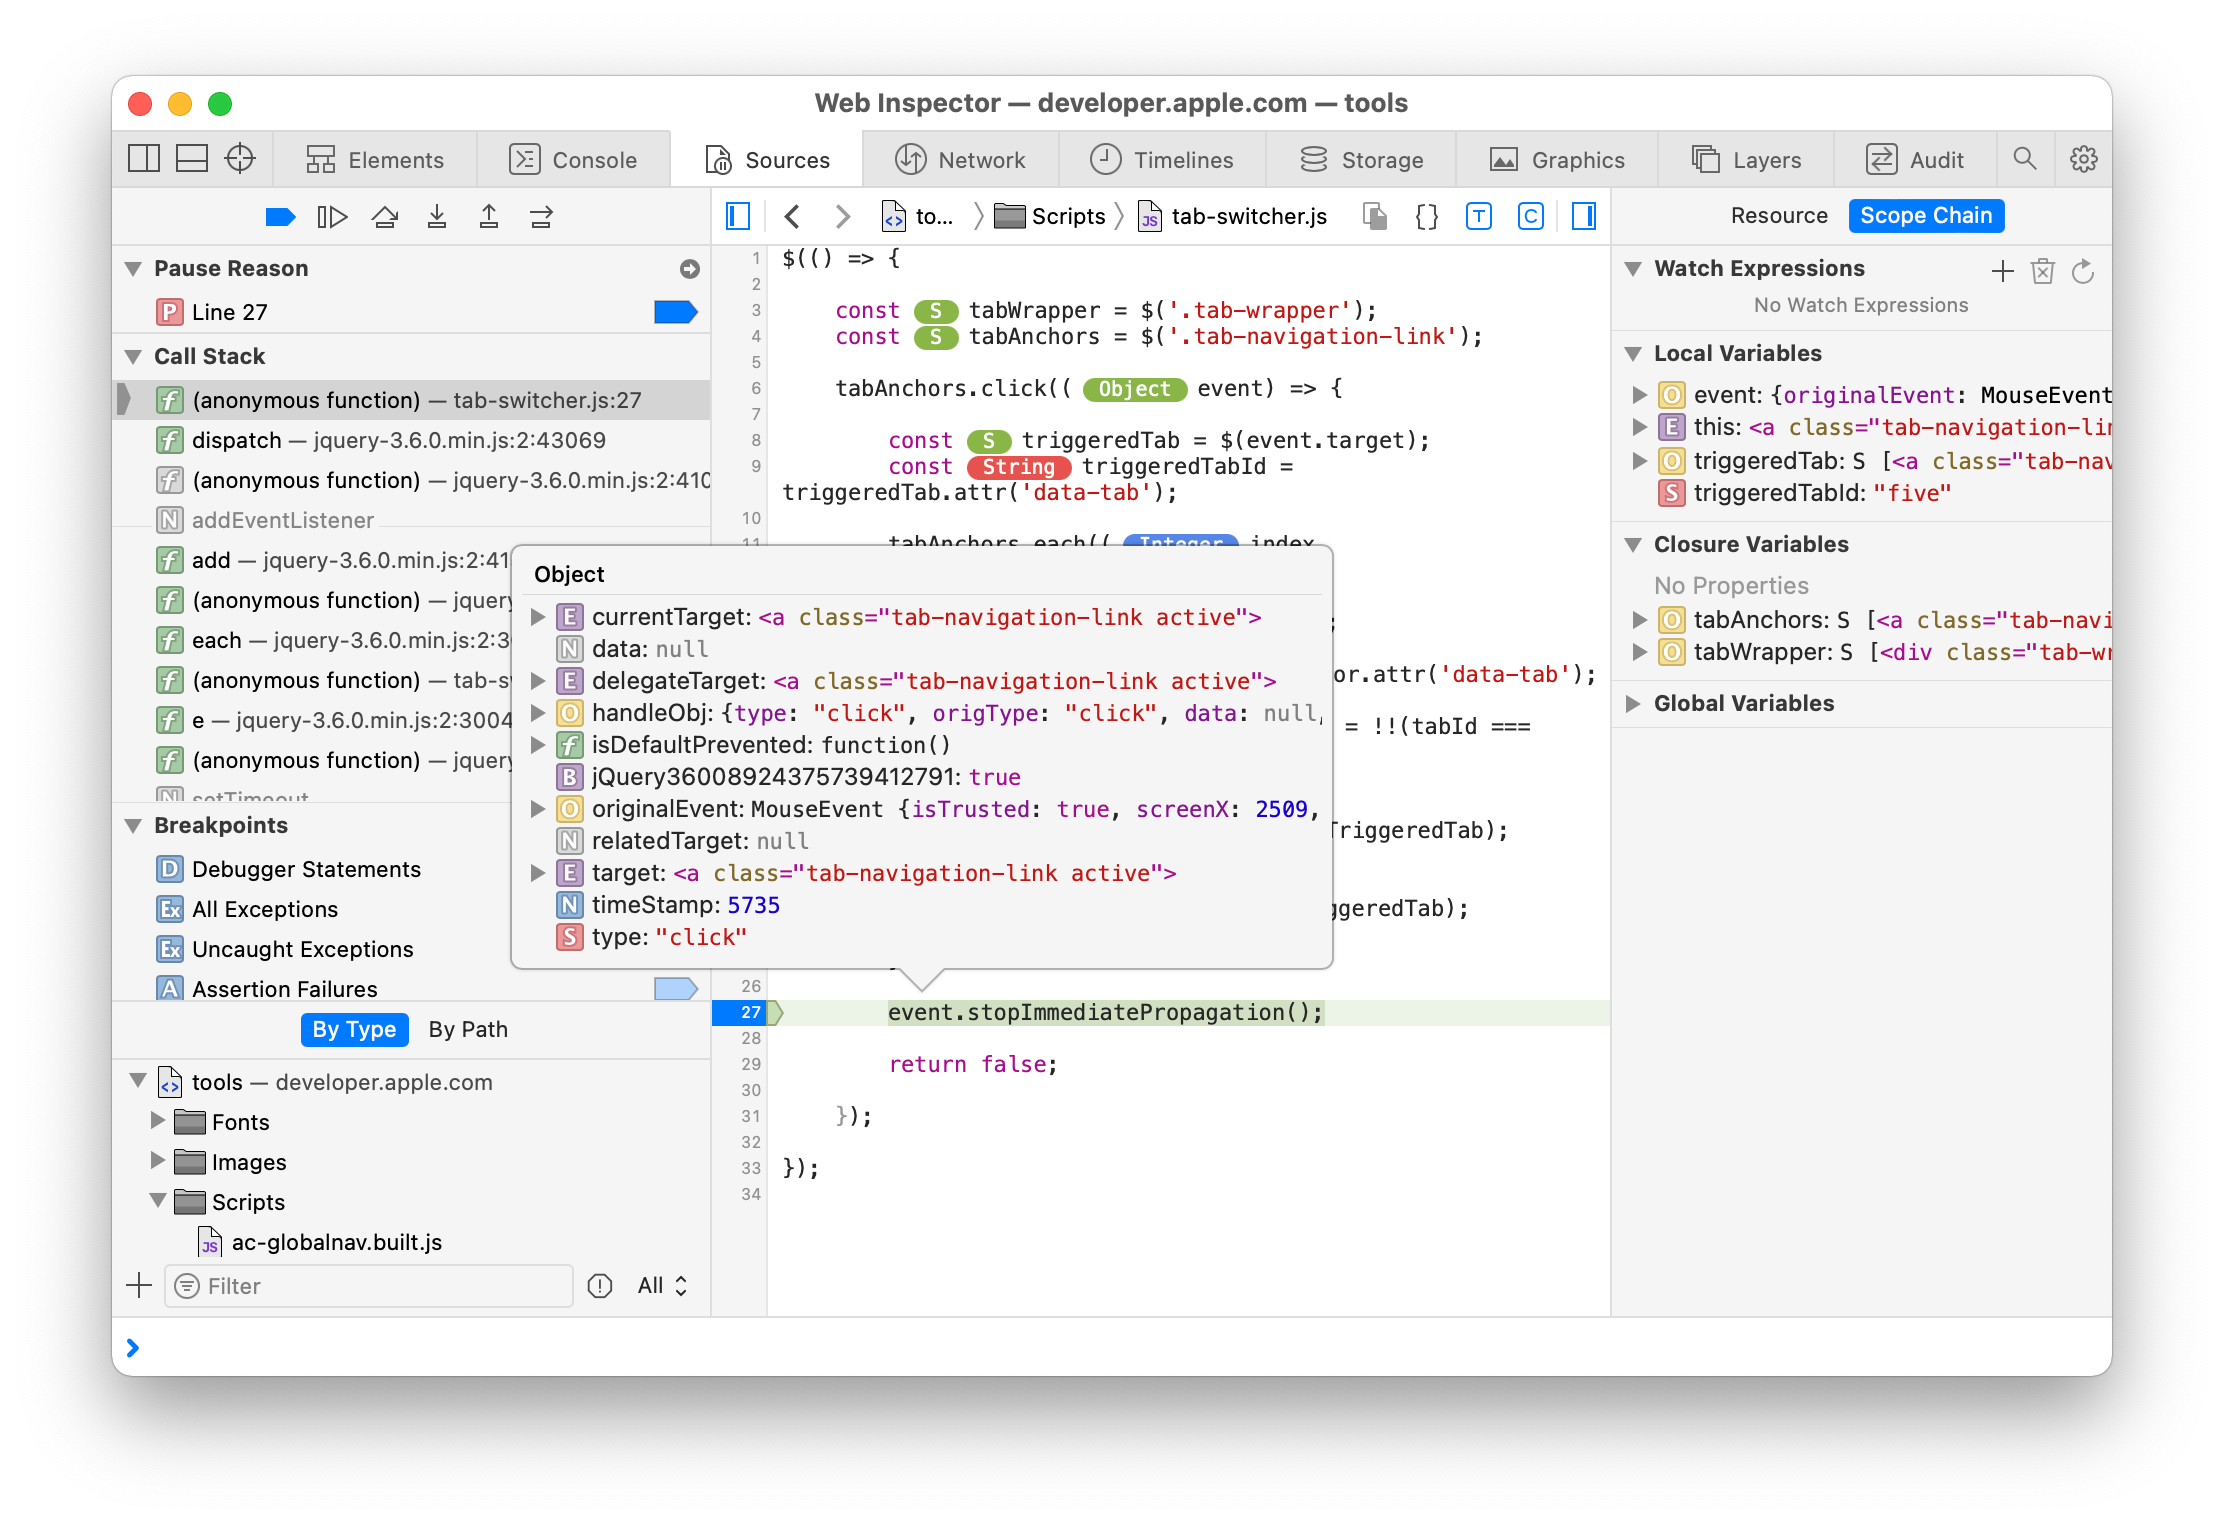Select the Step Into function icon

point(436,216)
